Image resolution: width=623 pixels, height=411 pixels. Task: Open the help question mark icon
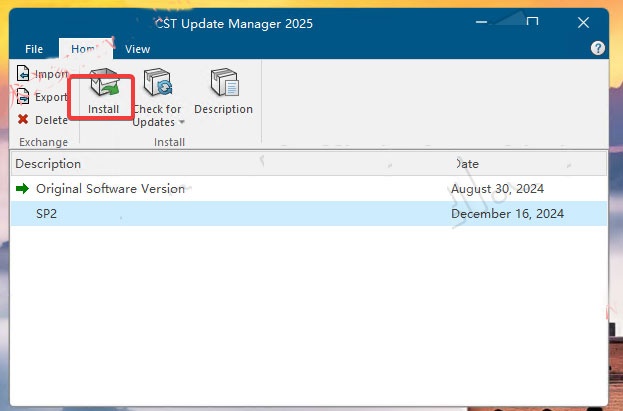coord(598,48)
